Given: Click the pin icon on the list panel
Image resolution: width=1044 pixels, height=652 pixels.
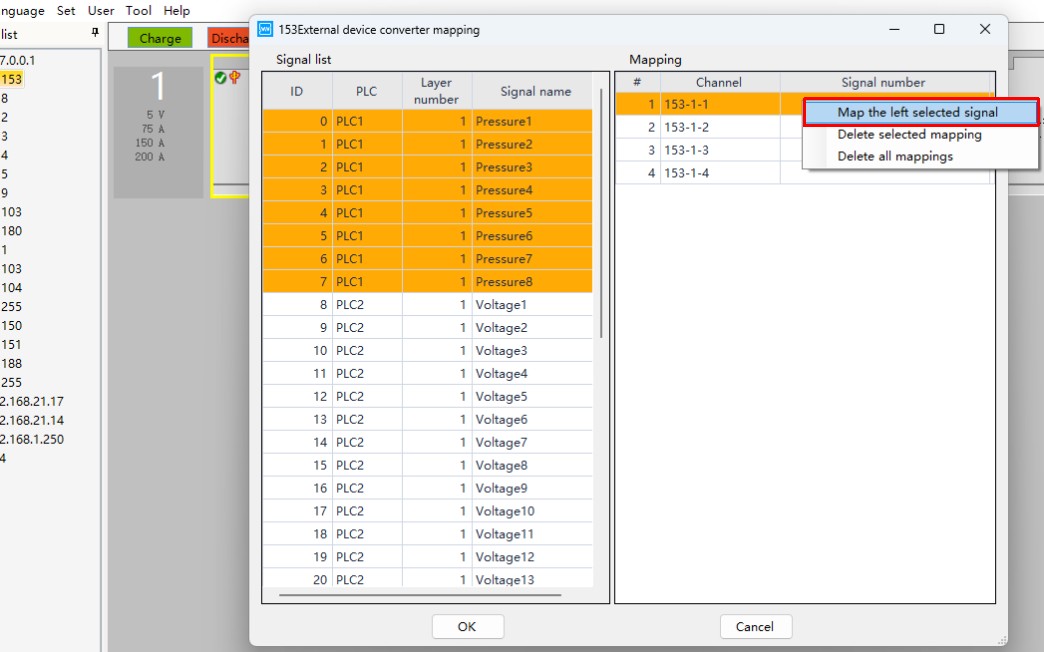Looking at the screenshot, I should pyautogui.click(x=95, y=32).
